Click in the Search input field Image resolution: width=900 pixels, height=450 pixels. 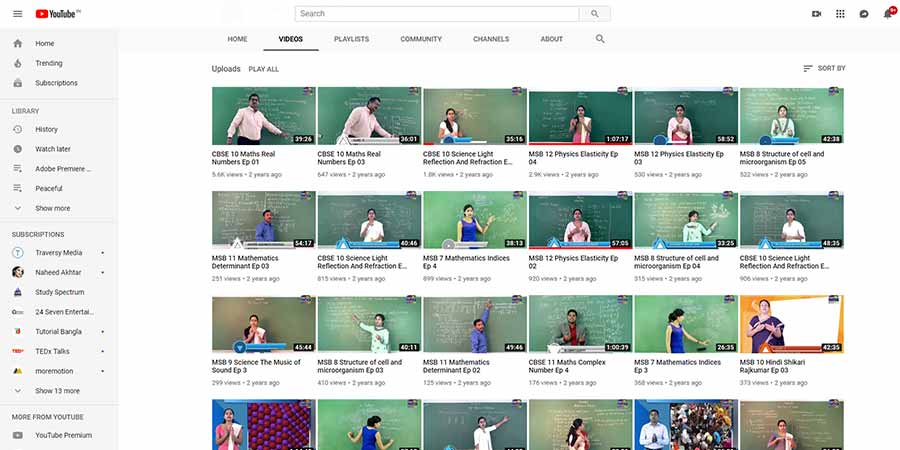tap(437, 14)
